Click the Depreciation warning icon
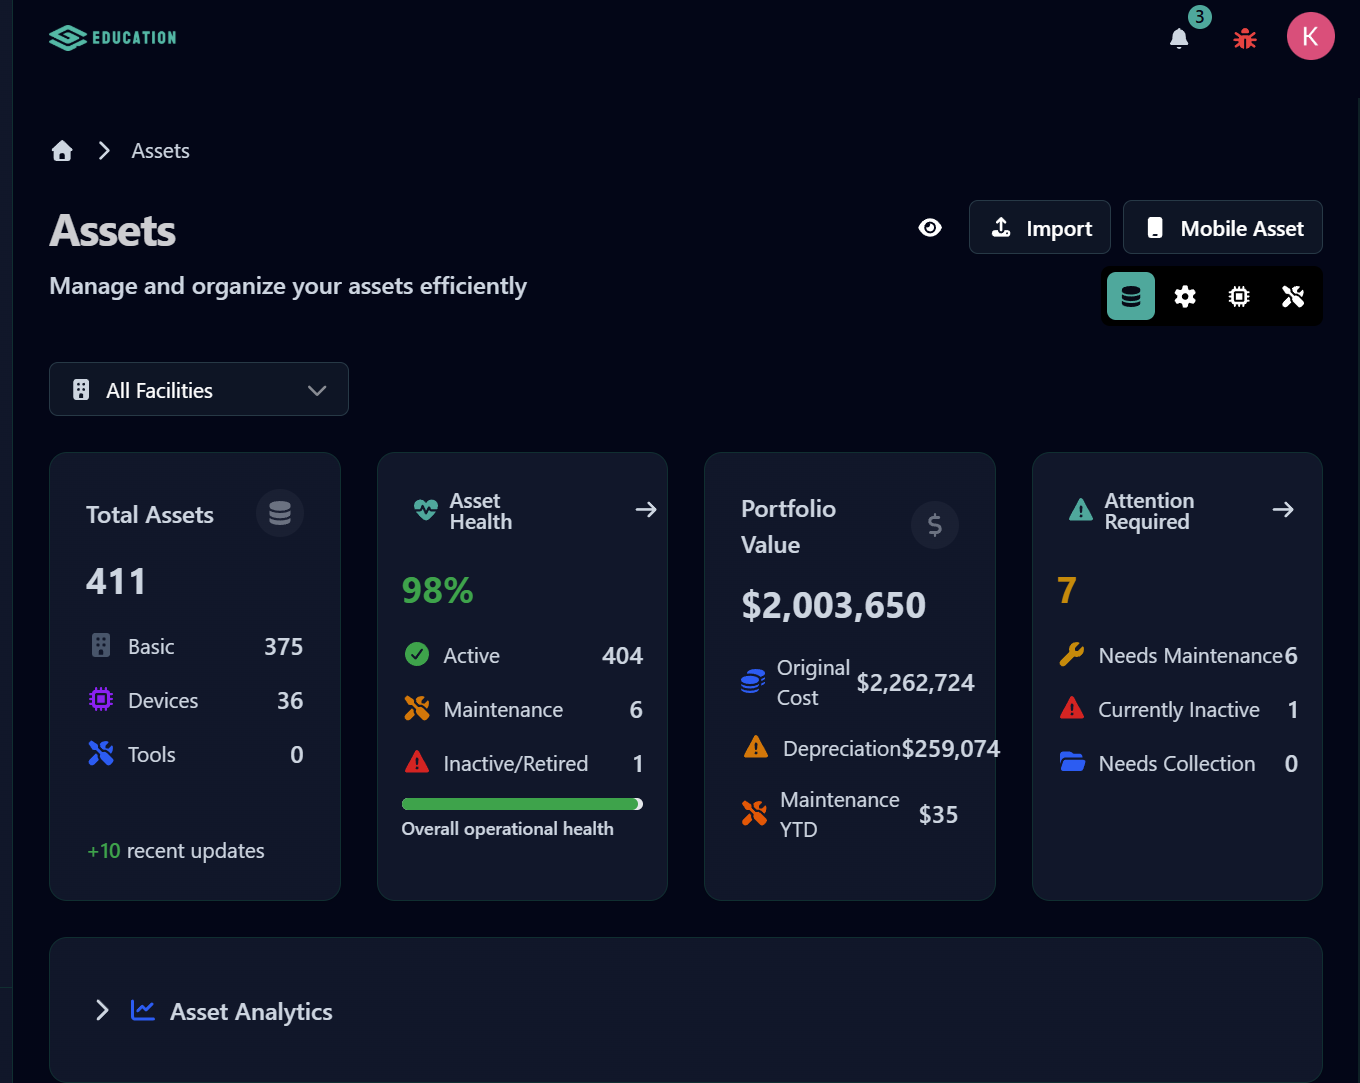Screen dimensions: 1360x1083 tap(756, 747)
